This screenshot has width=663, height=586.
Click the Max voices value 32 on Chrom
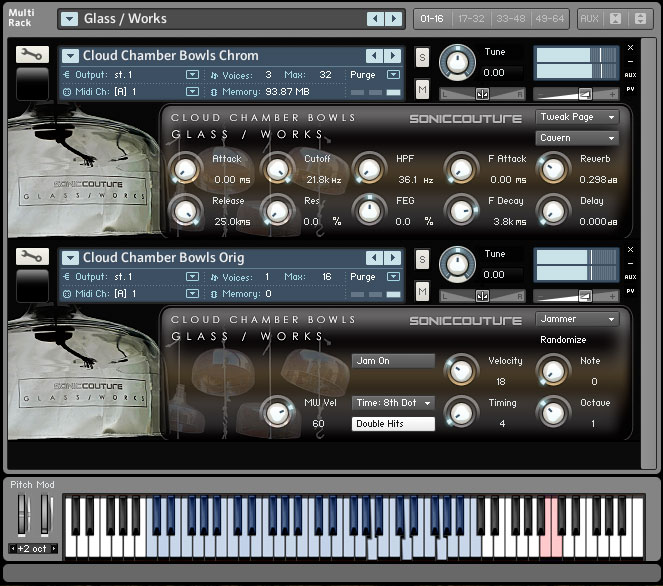325,75
